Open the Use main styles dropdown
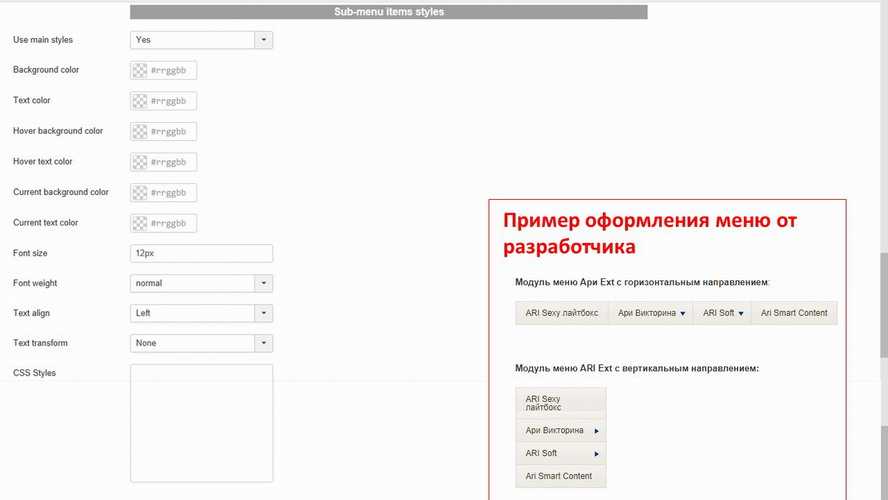The image size is (888, 500). [264, 40]
